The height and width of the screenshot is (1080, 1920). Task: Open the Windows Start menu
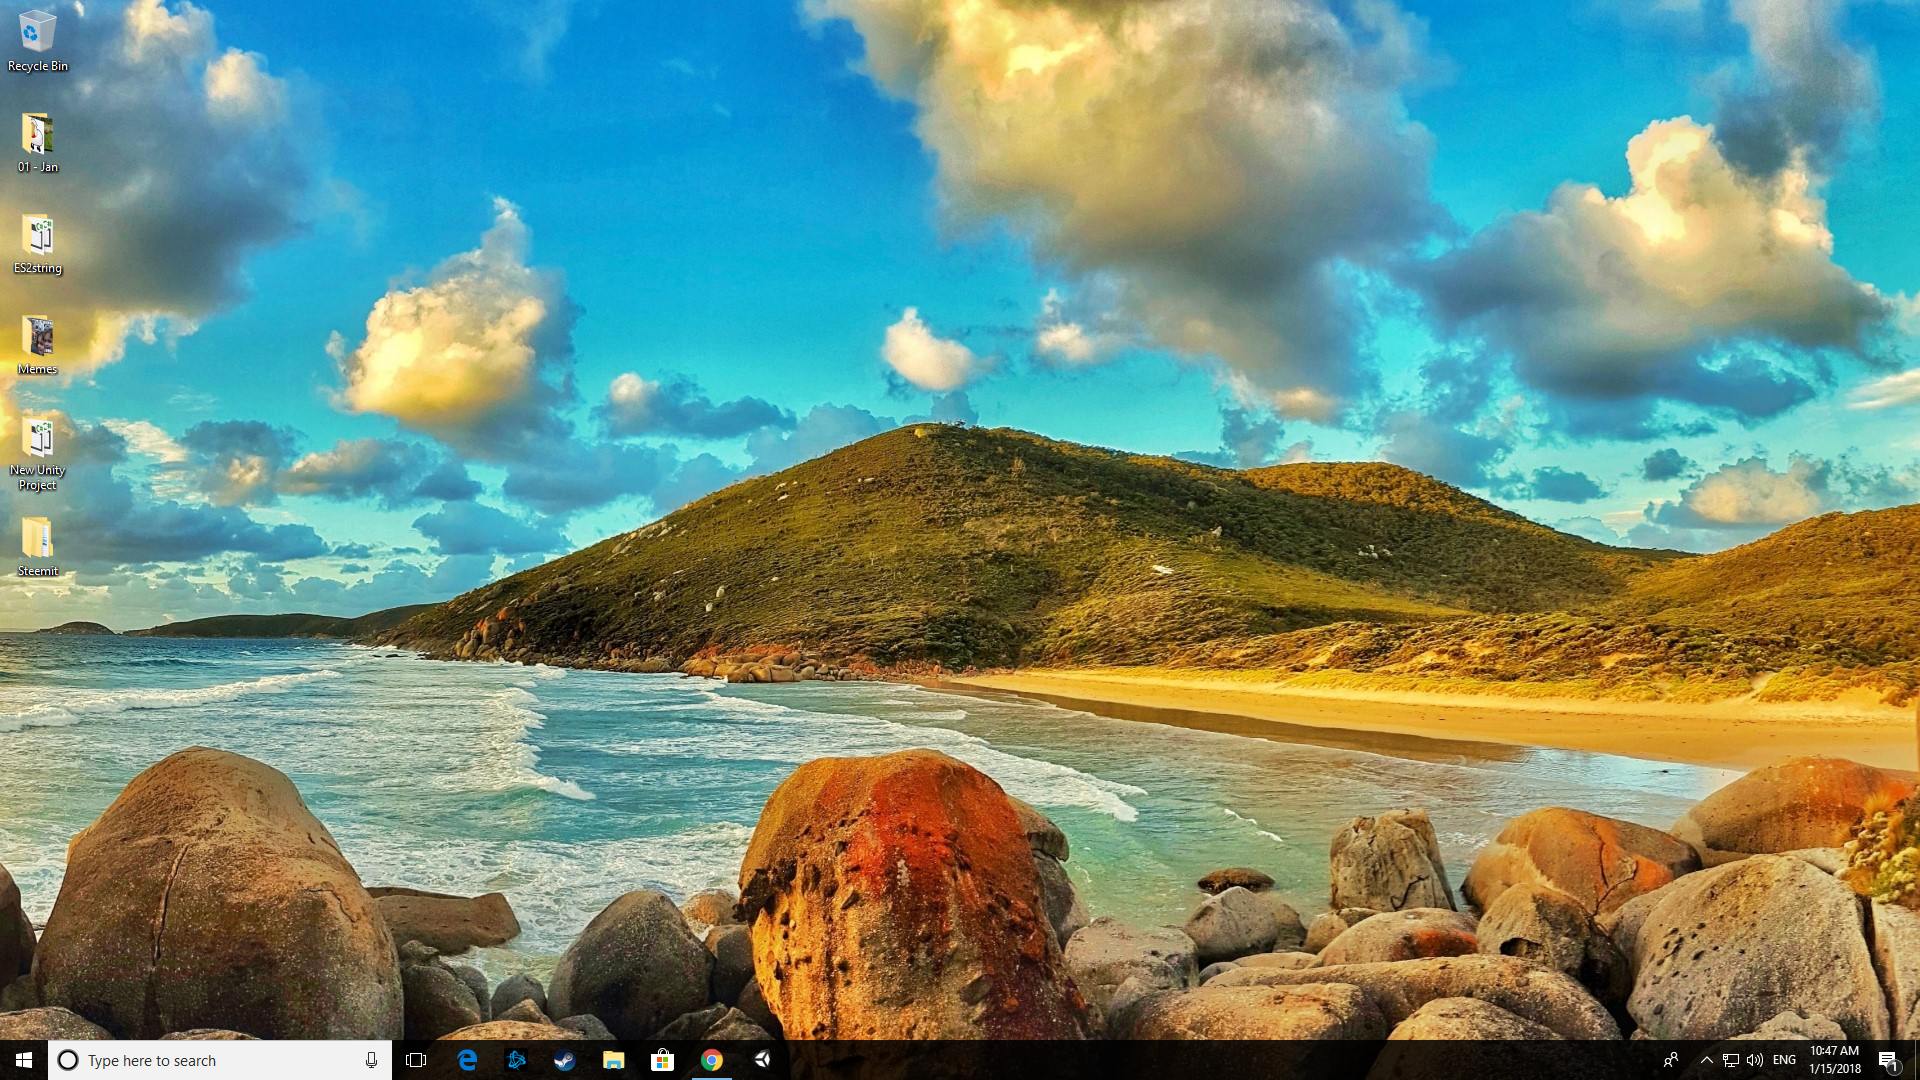tap(24, 1060)
